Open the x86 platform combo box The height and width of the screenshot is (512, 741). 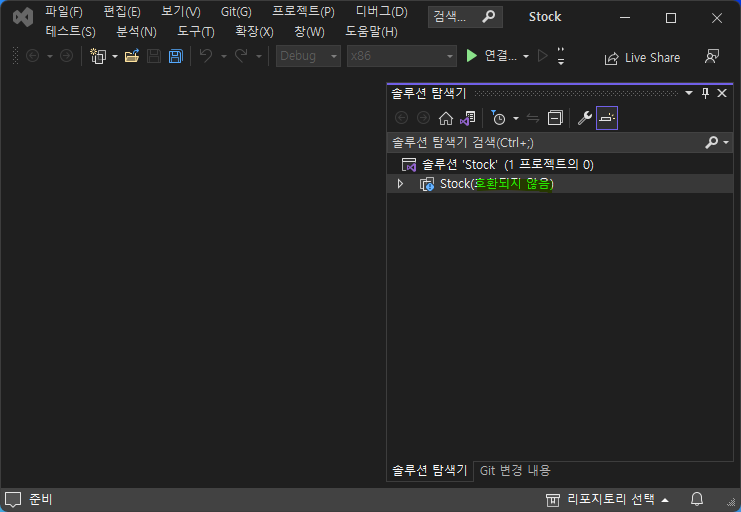click(402, 56)
